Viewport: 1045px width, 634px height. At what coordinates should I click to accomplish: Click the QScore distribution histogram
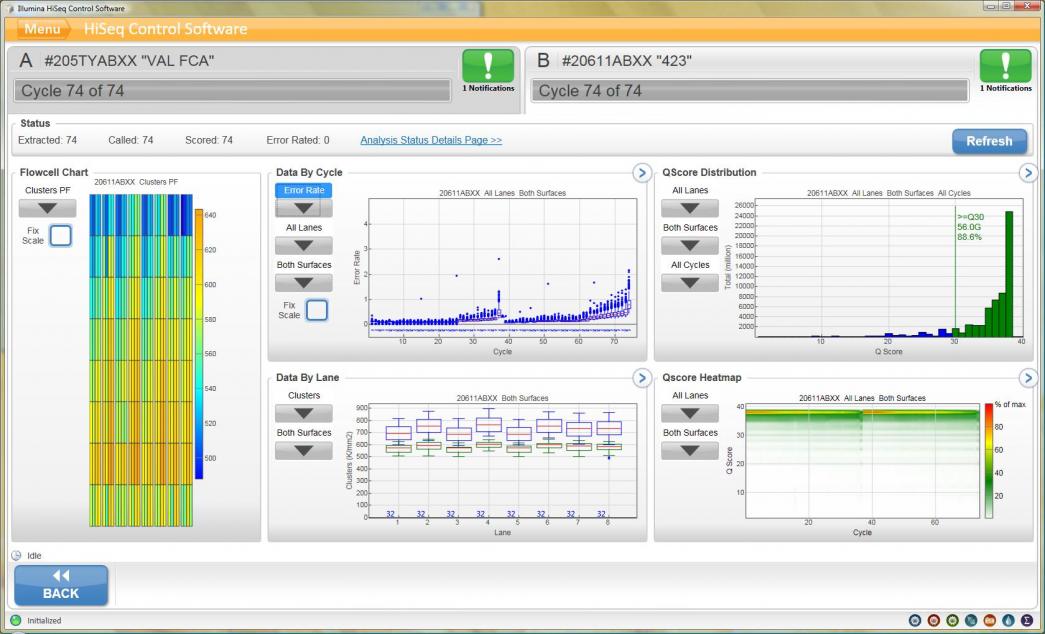pyautogui.click(x=889, y=267)
